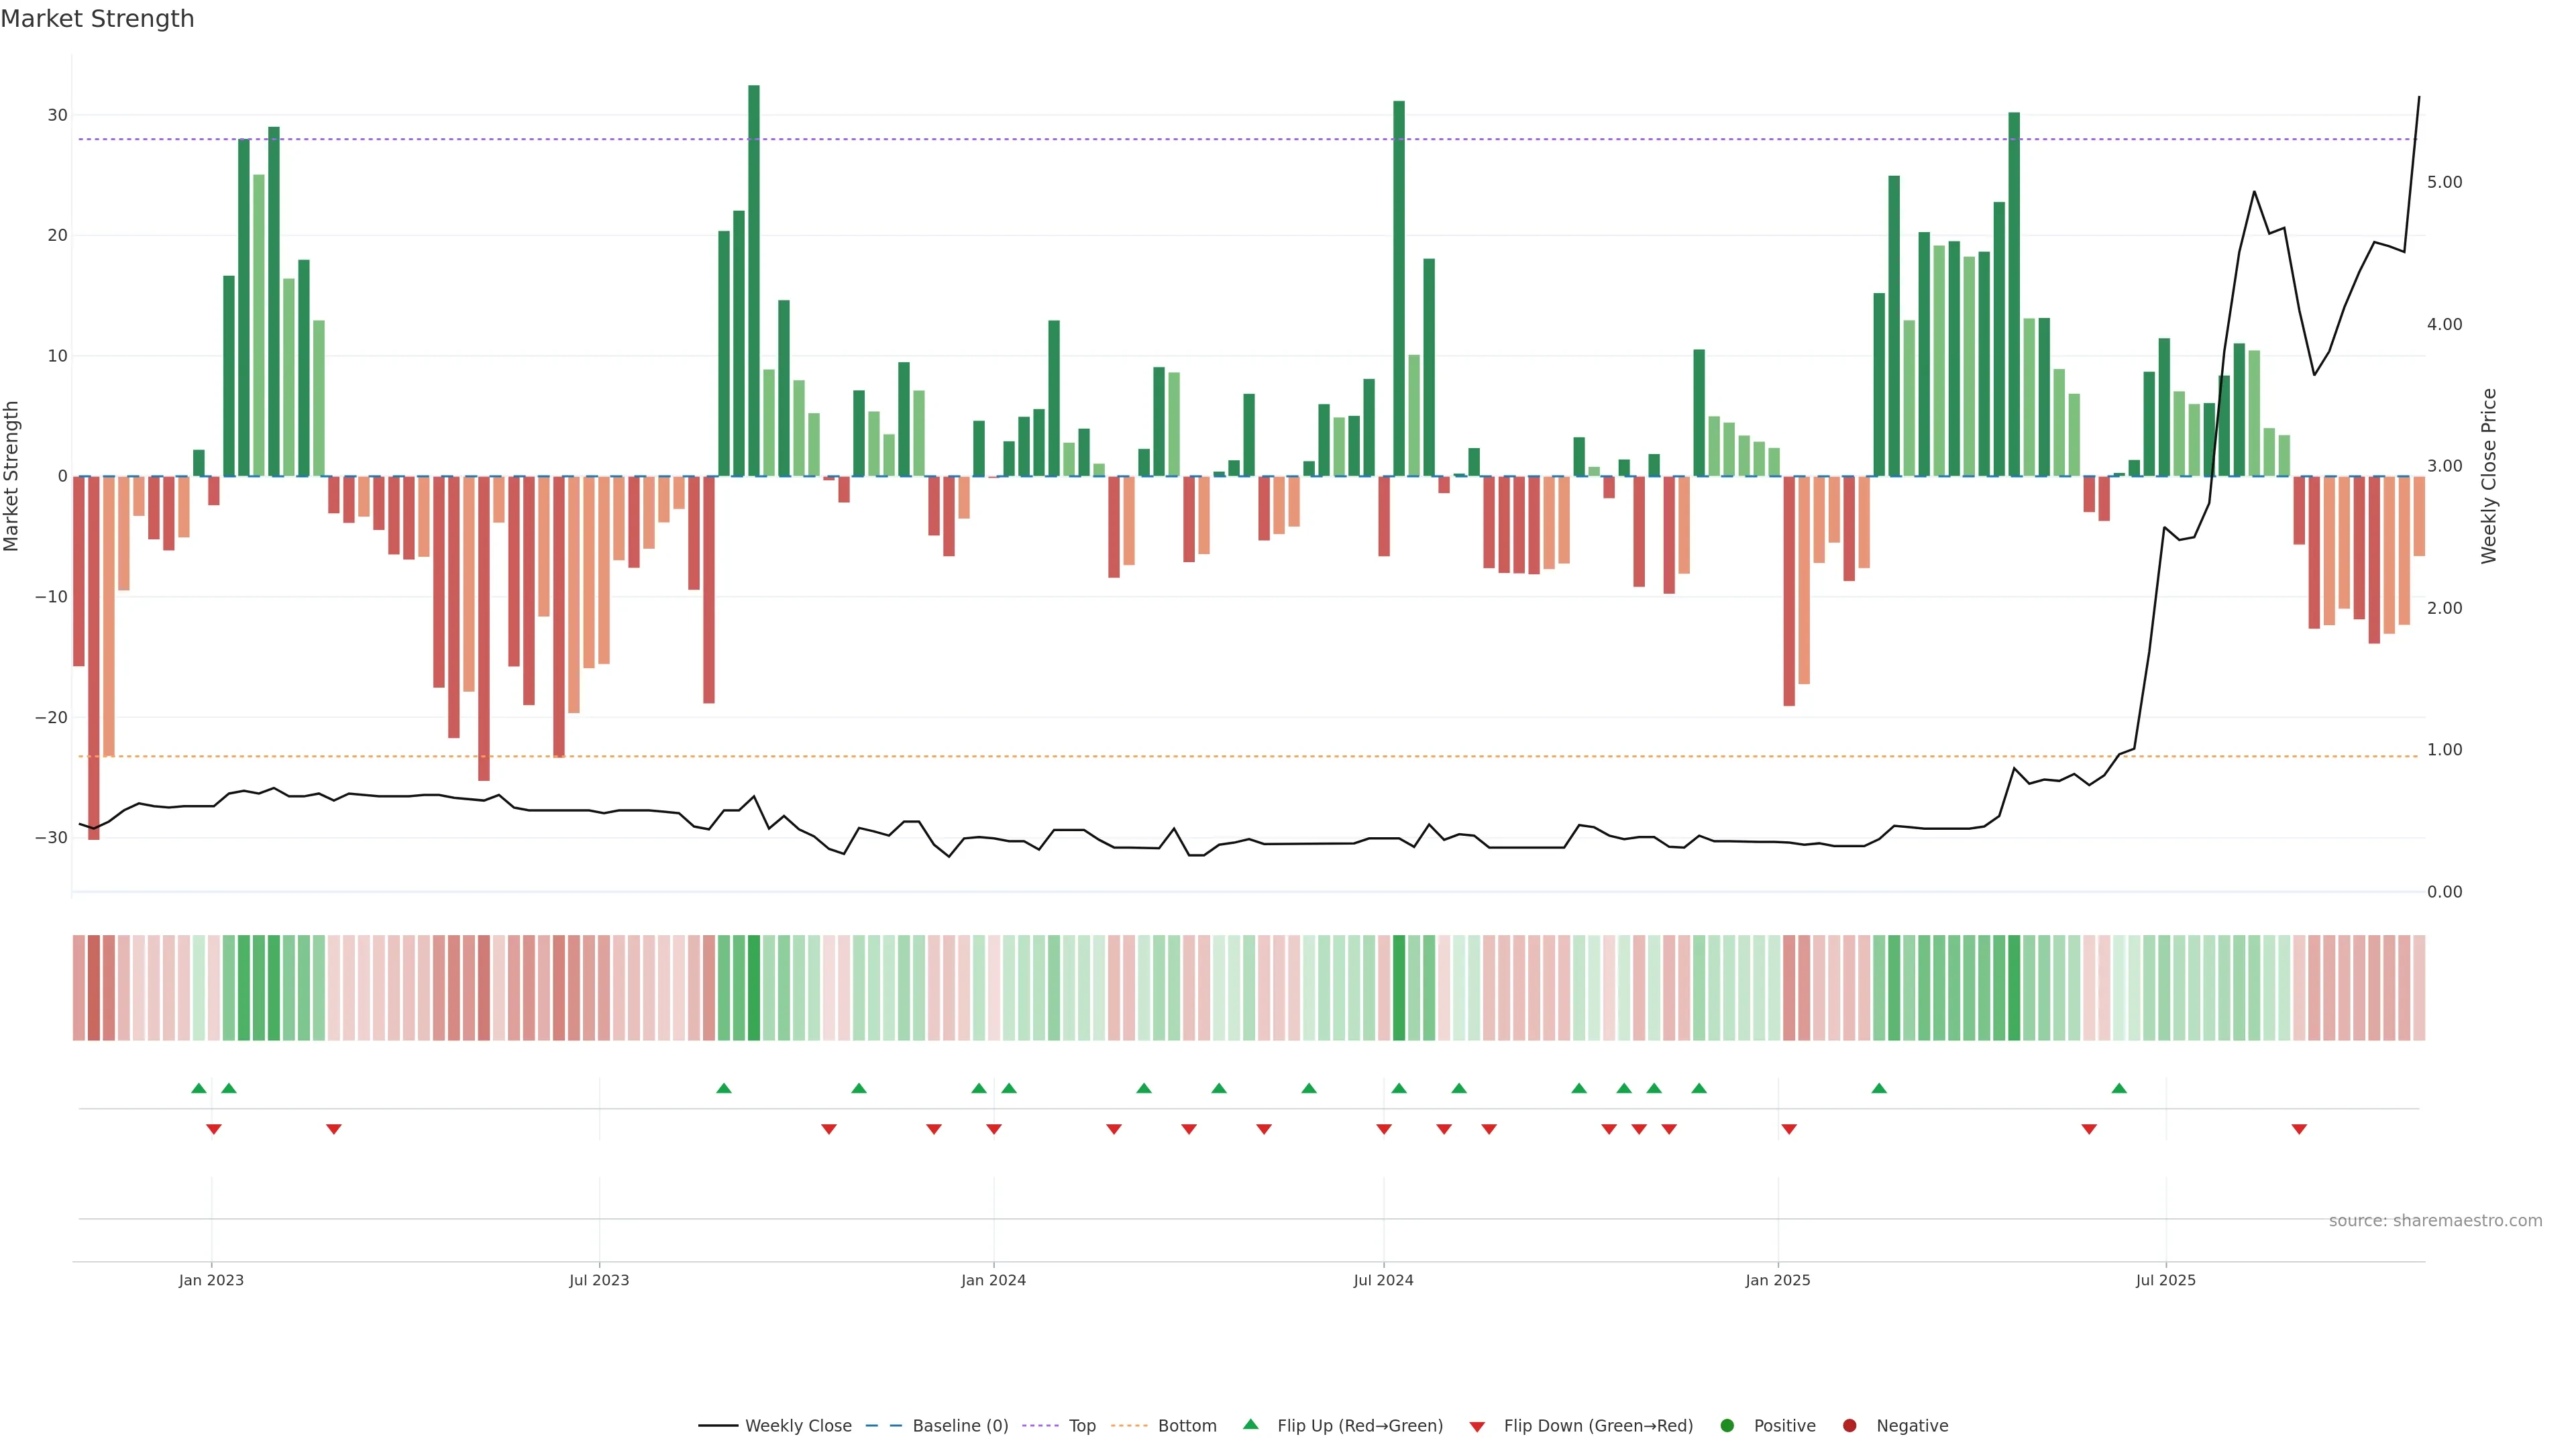The width and height of the screenshot is (2576, 1449).
Task: Click the Negative red circle legend icon
Action: tap(1849, 1426)
